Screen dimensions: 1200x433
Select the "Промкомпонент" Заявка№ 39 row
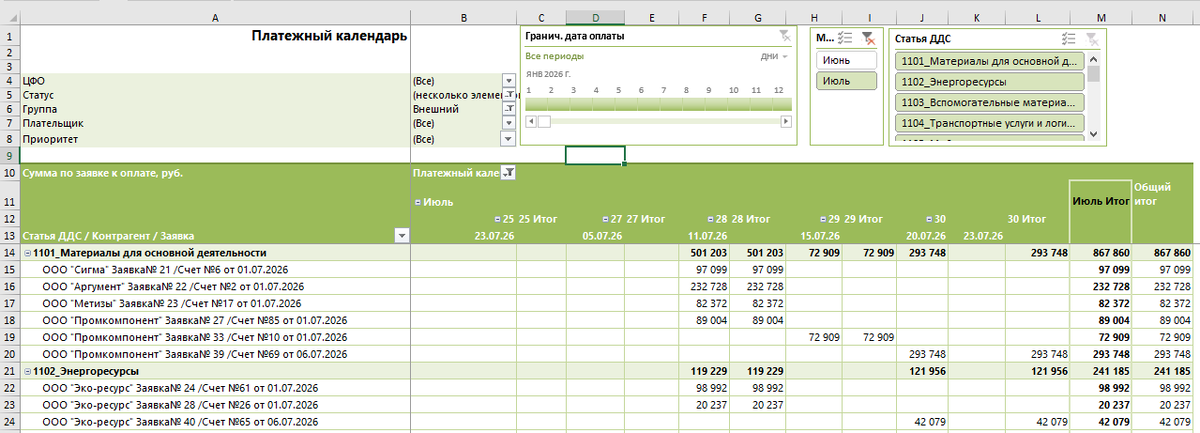pyautogui.click(x=216, y=353)
